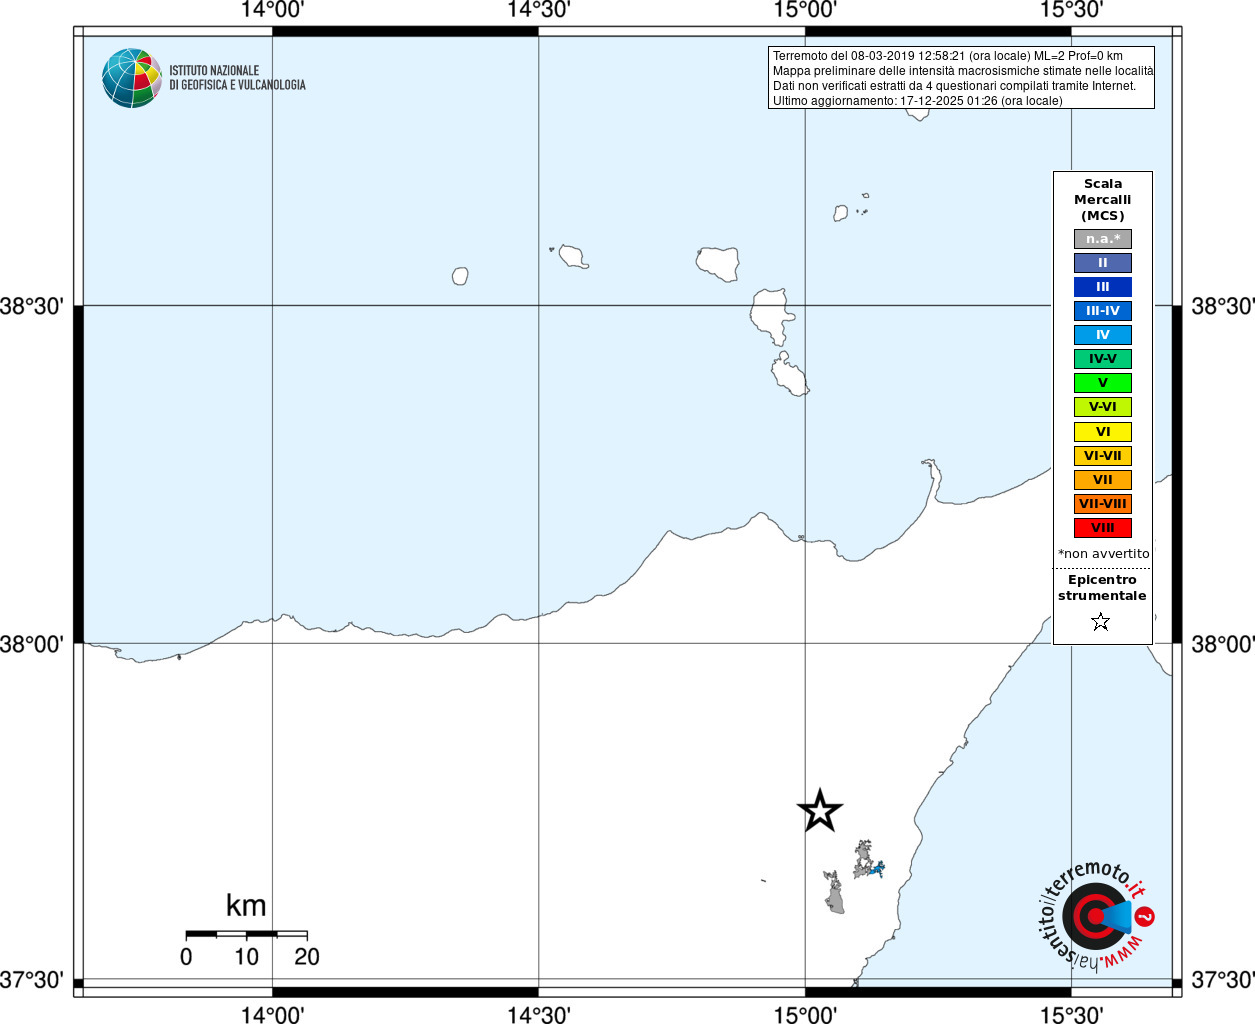Click the star symbol in the legend
This screenshot has width=1255, height=1024.
(x=1101, y=622)
